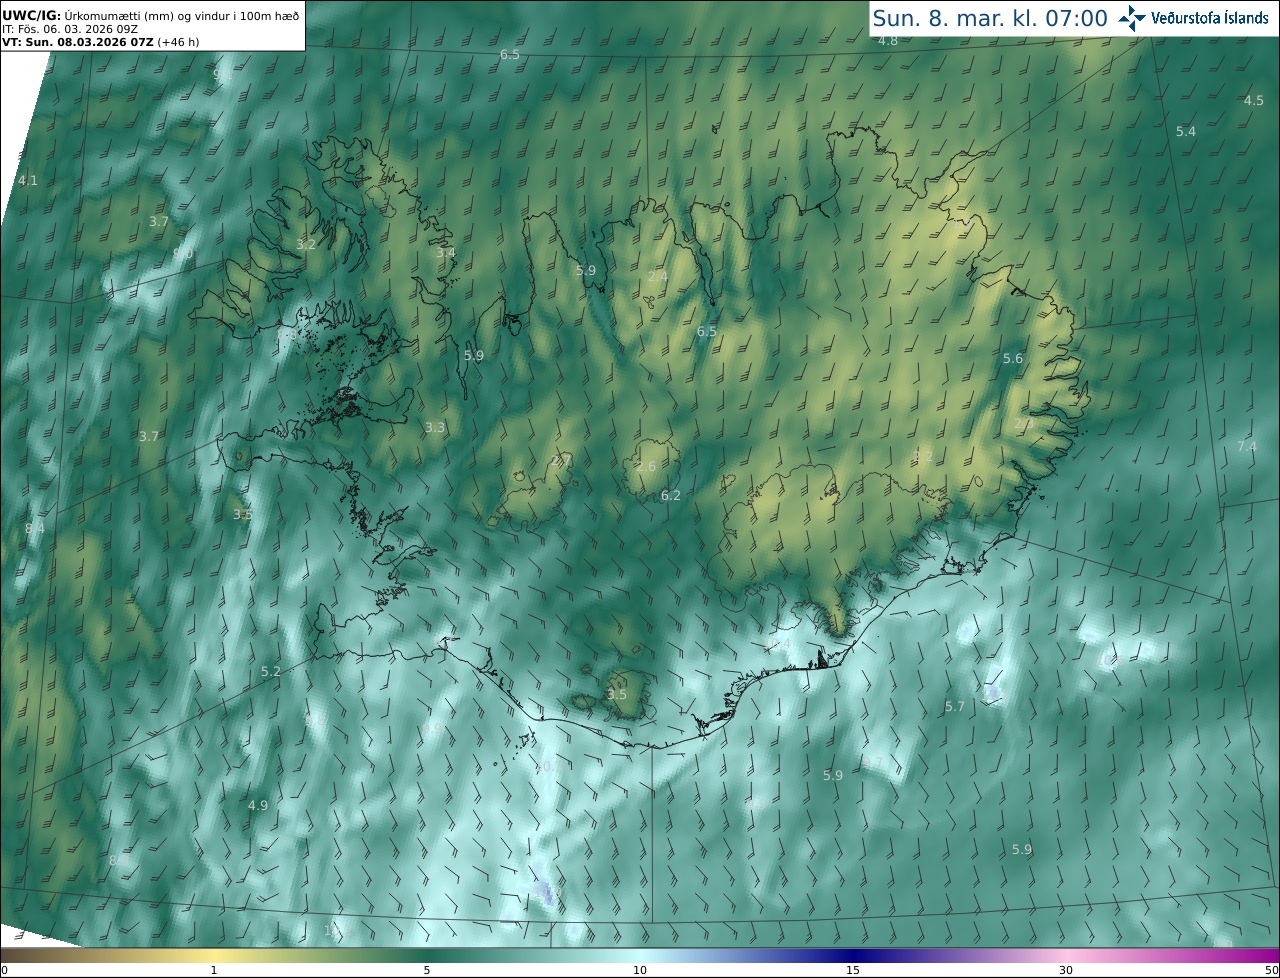Image resolution: width=1280 pixels, height=978 pixels.
Task: Click the Veðurstofa Íslands text
Action: (x=1210, y=18)
